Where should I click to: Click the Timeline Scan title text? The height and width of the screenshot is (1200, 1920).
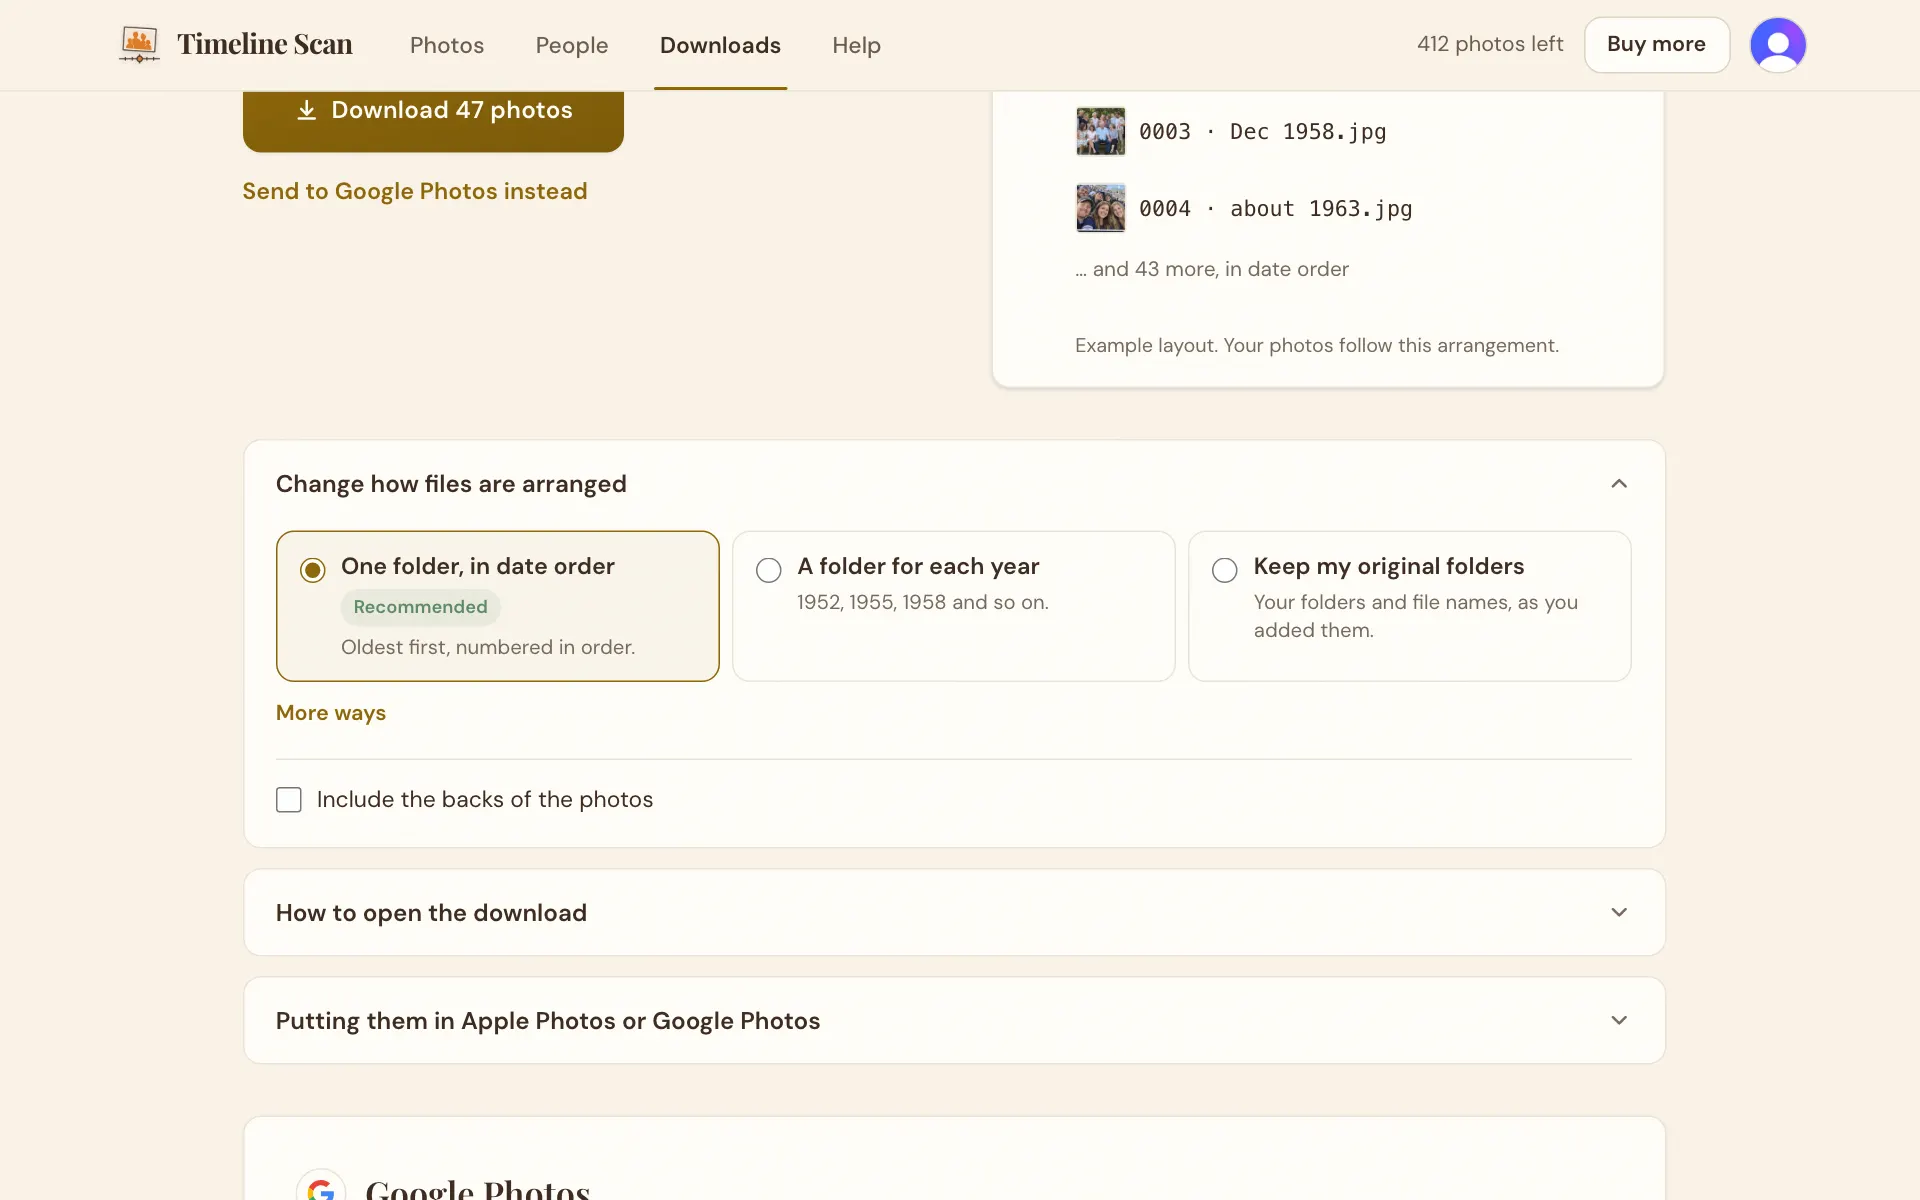pyautogui.click(x=265, y=44)
